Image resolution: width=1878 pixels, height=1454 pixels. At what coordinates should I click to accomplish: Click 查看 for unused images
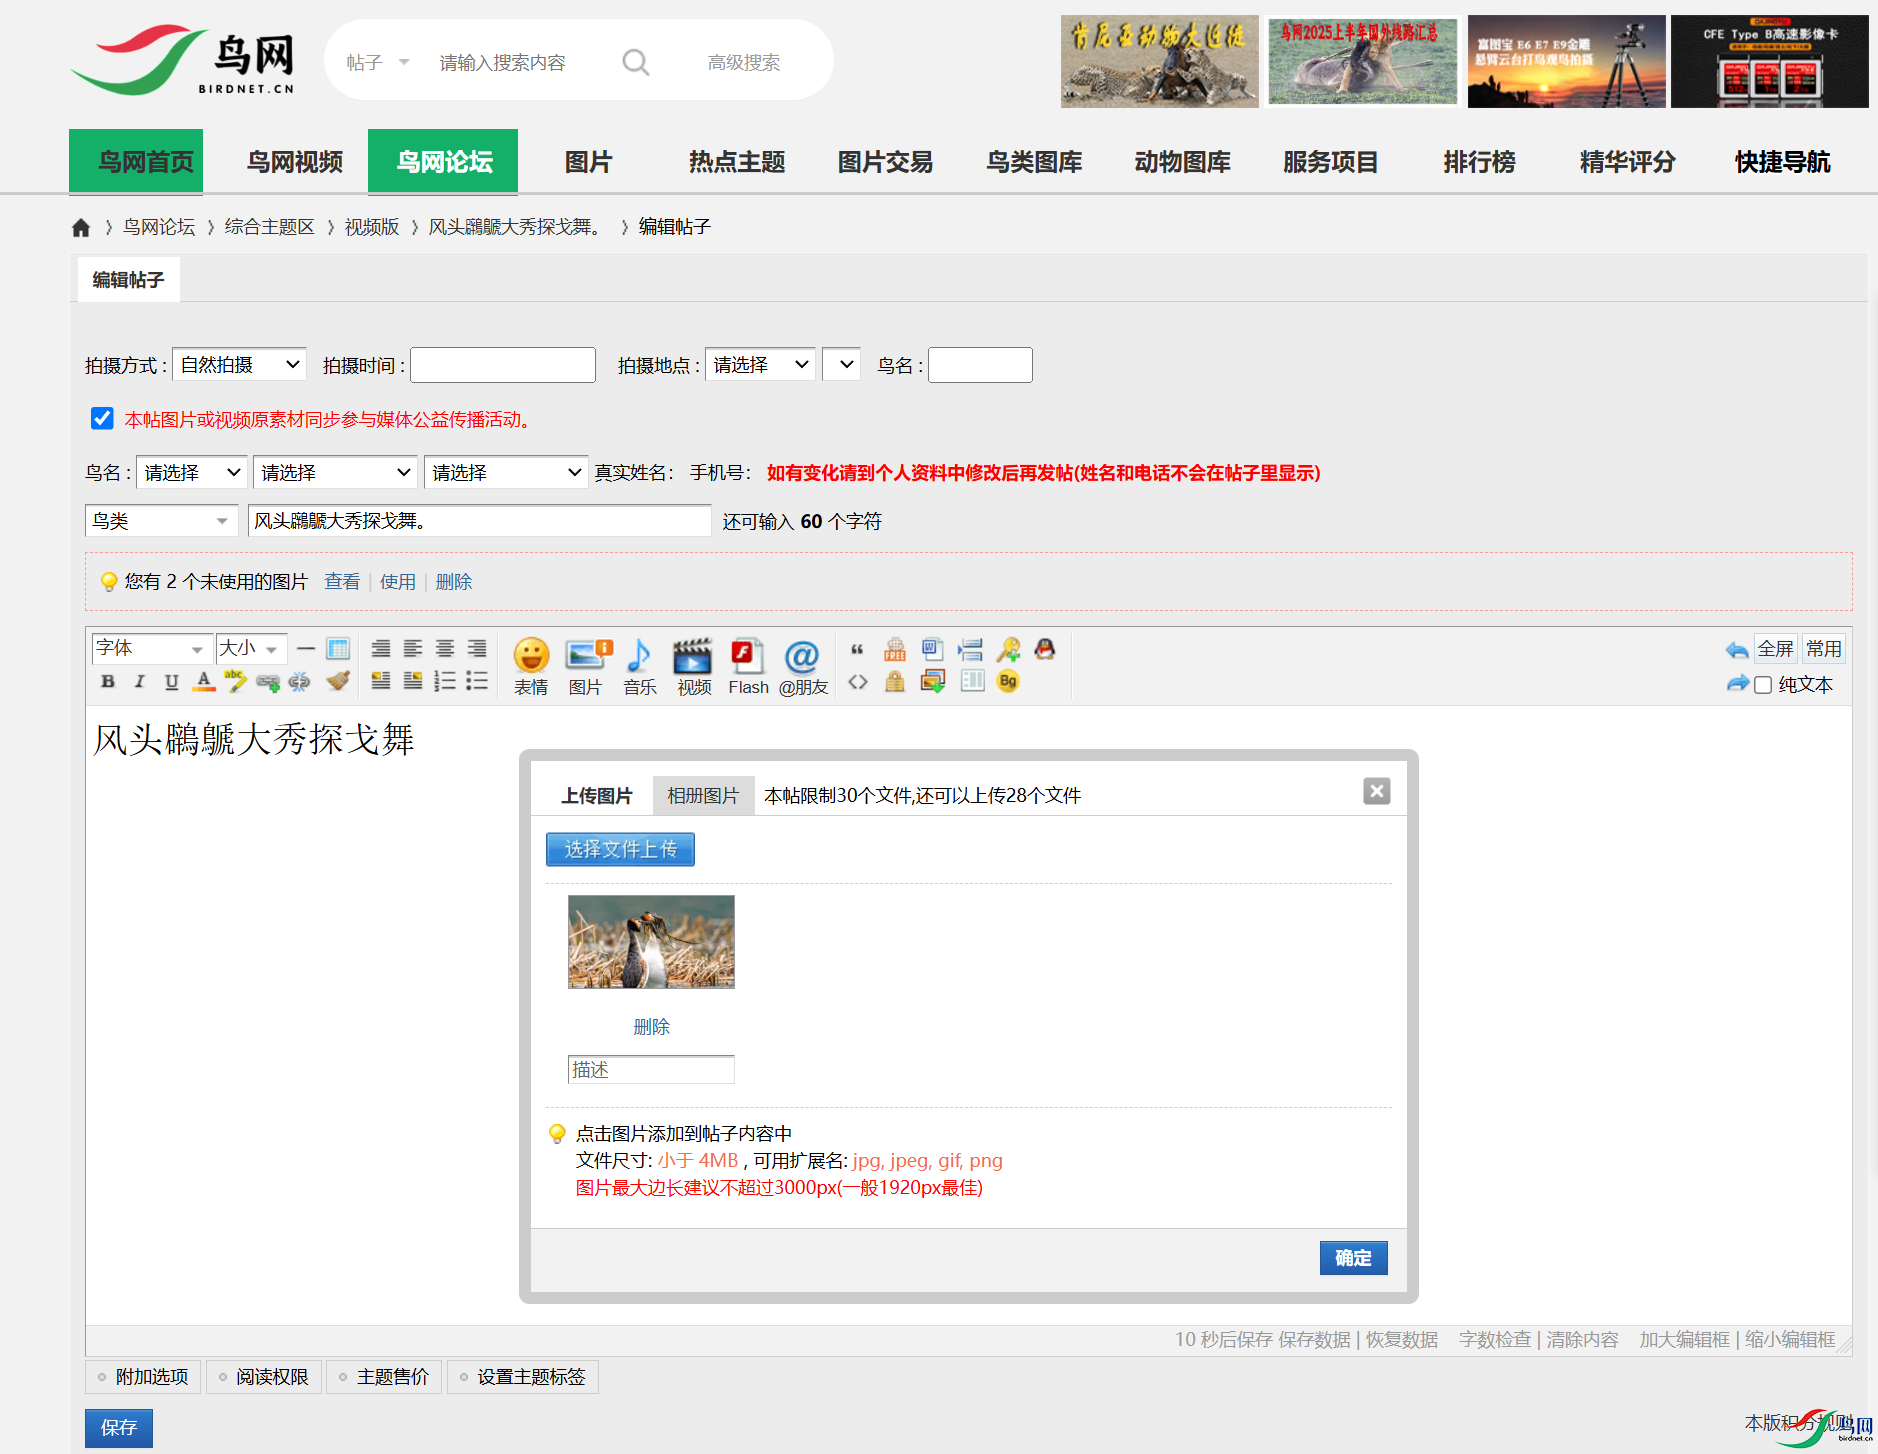click(342, 581)
